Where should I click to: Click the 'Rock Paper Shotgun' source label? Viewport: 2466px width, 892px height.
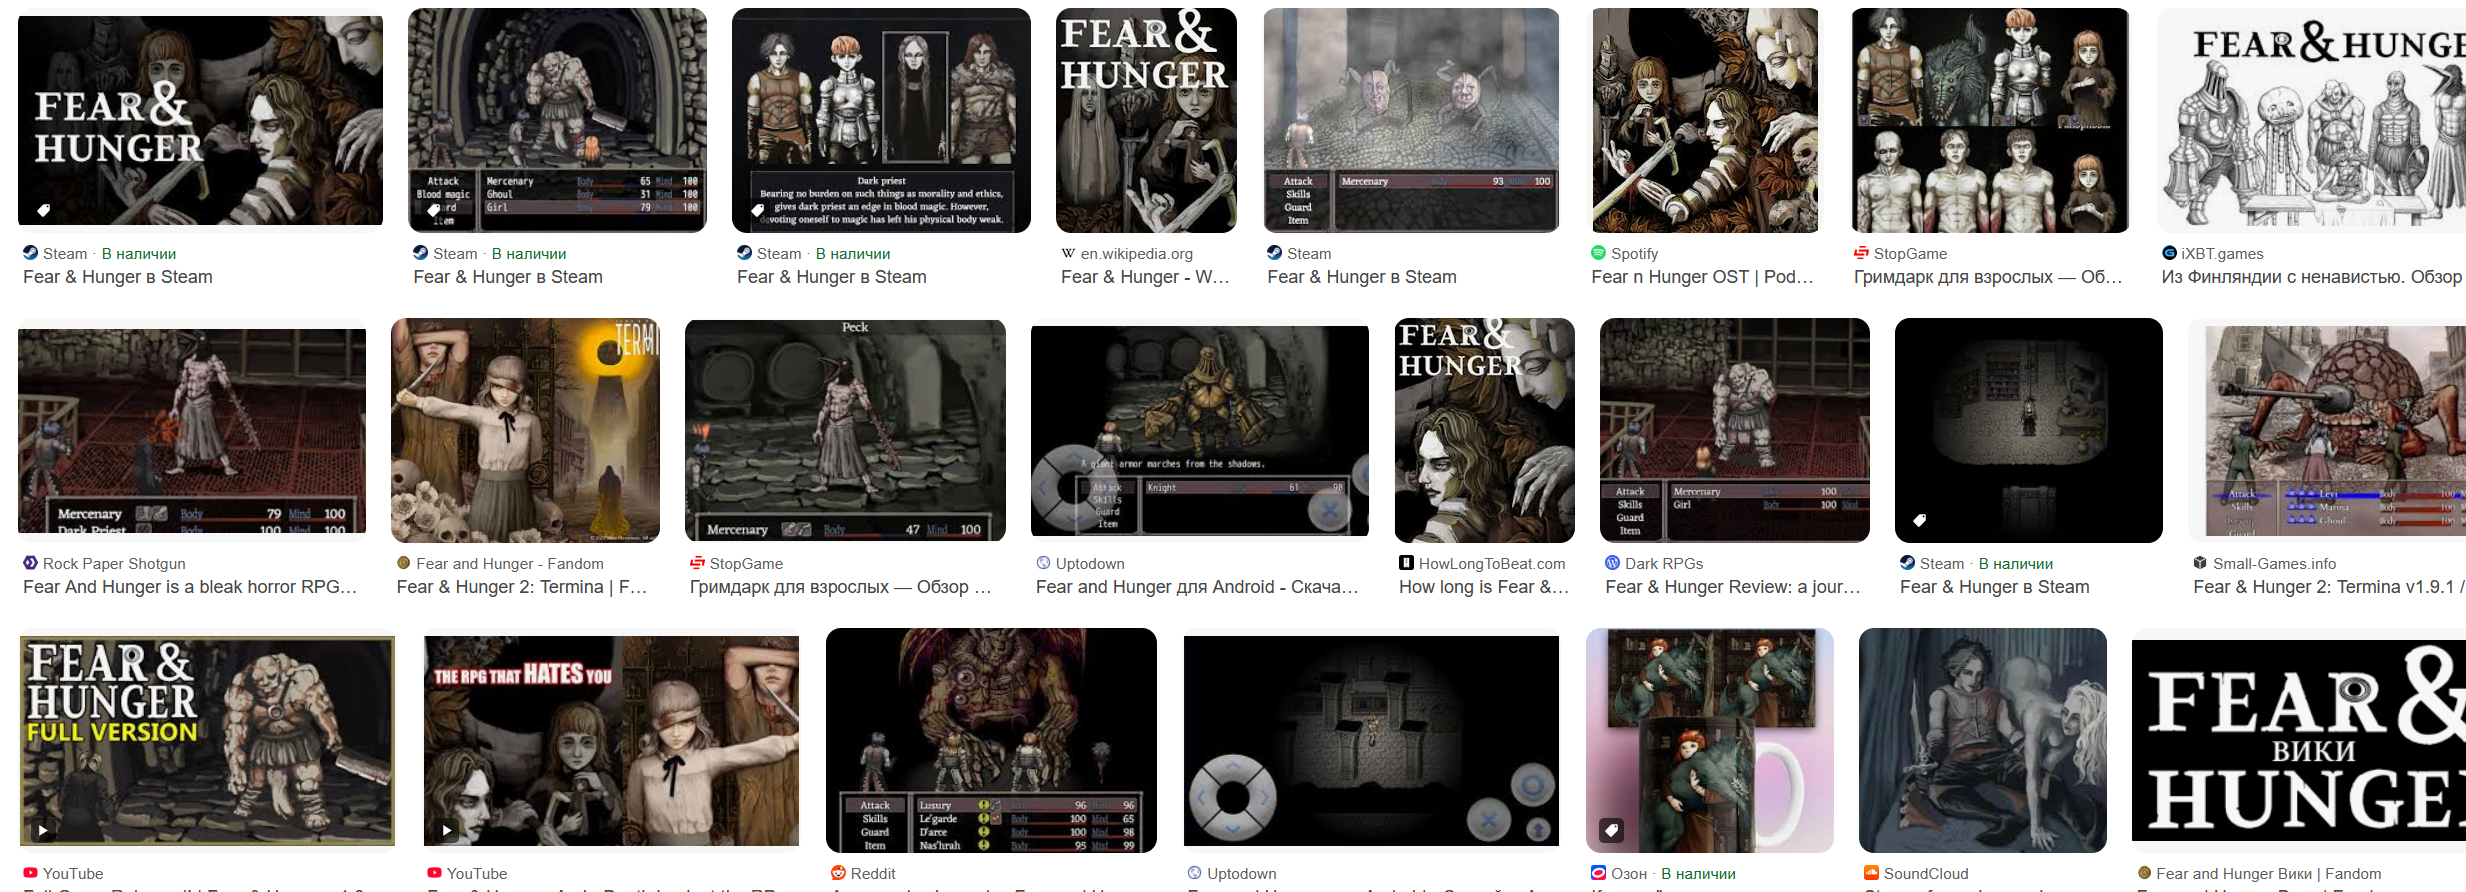[114, 564]
